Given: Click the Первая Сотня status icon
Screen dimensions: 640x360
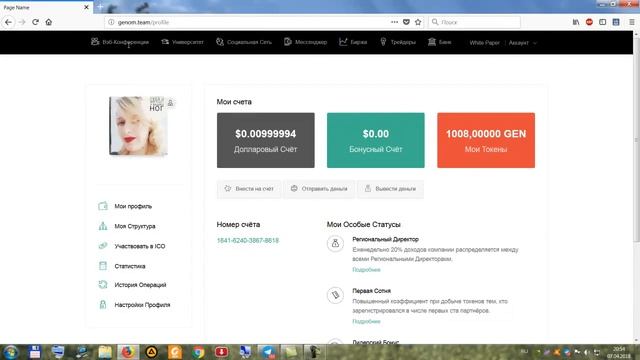Looking at the screenshot, I should pyautogui.click(x=335, y=295).
